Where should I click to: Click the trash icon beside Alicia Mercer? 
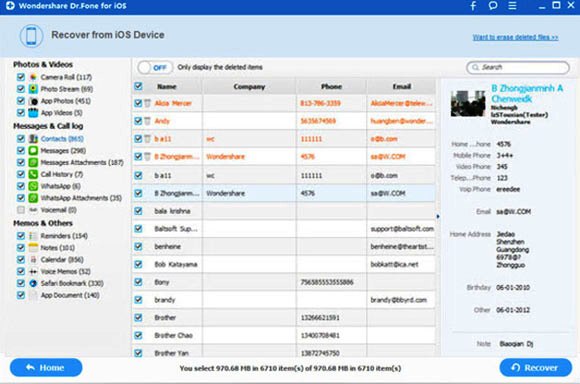pos(147,103)
